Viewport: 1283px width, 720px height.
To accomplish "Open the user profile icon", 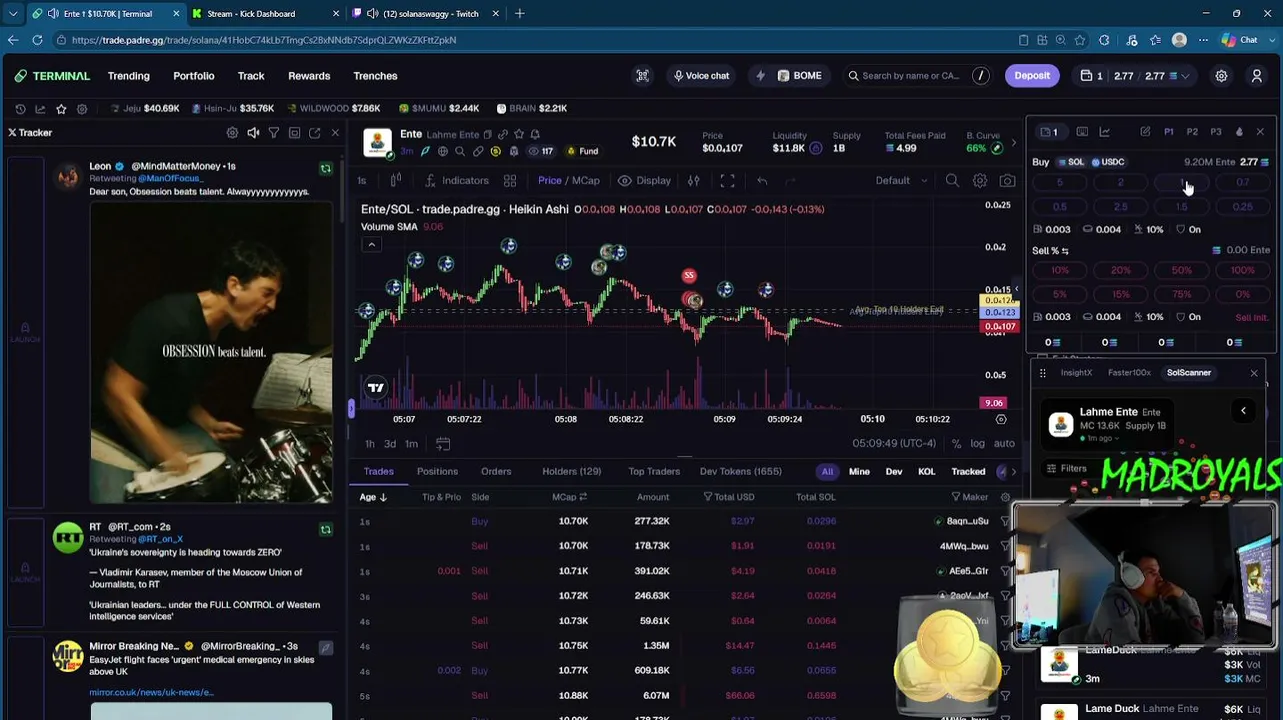I will 1257,76.
